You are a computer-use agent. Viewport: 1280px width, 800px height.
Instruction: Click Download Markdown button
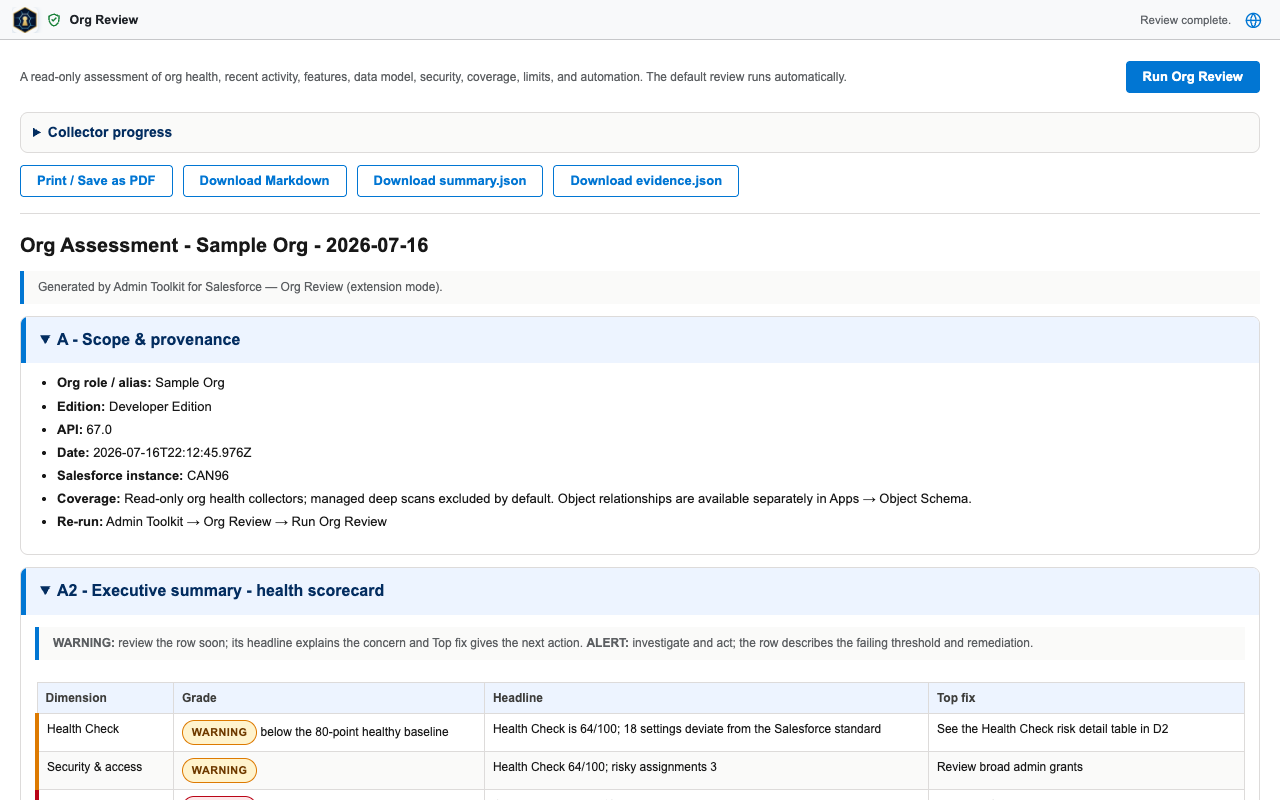point(264,181)
